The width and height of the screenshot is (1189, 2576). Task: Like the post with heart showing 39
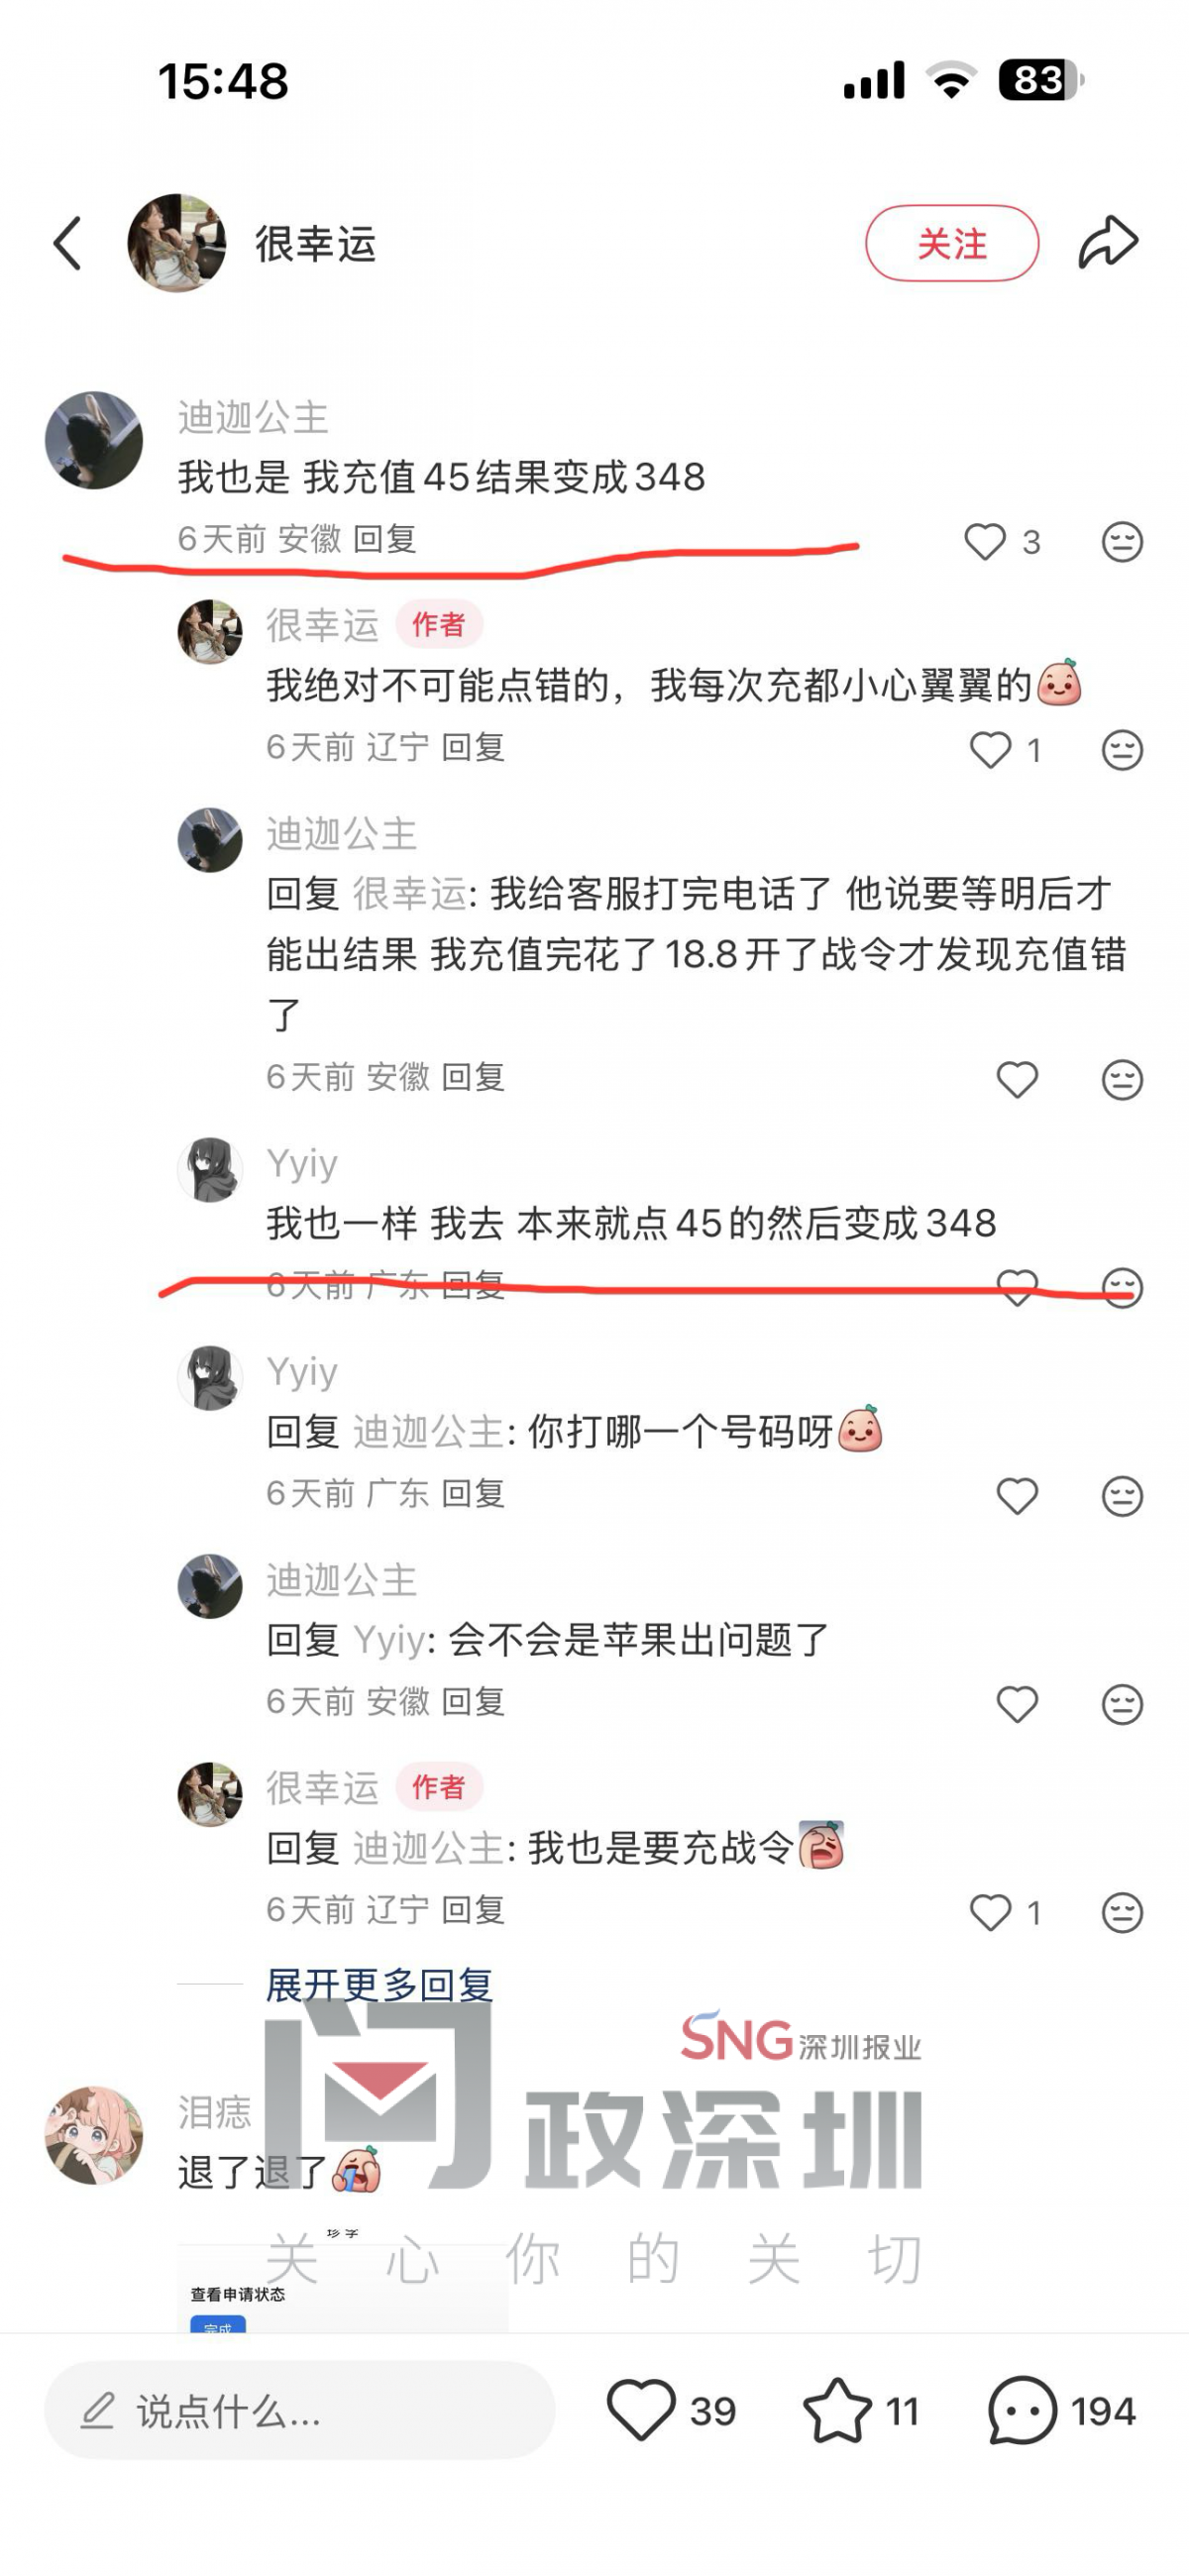click(641, 2411)
